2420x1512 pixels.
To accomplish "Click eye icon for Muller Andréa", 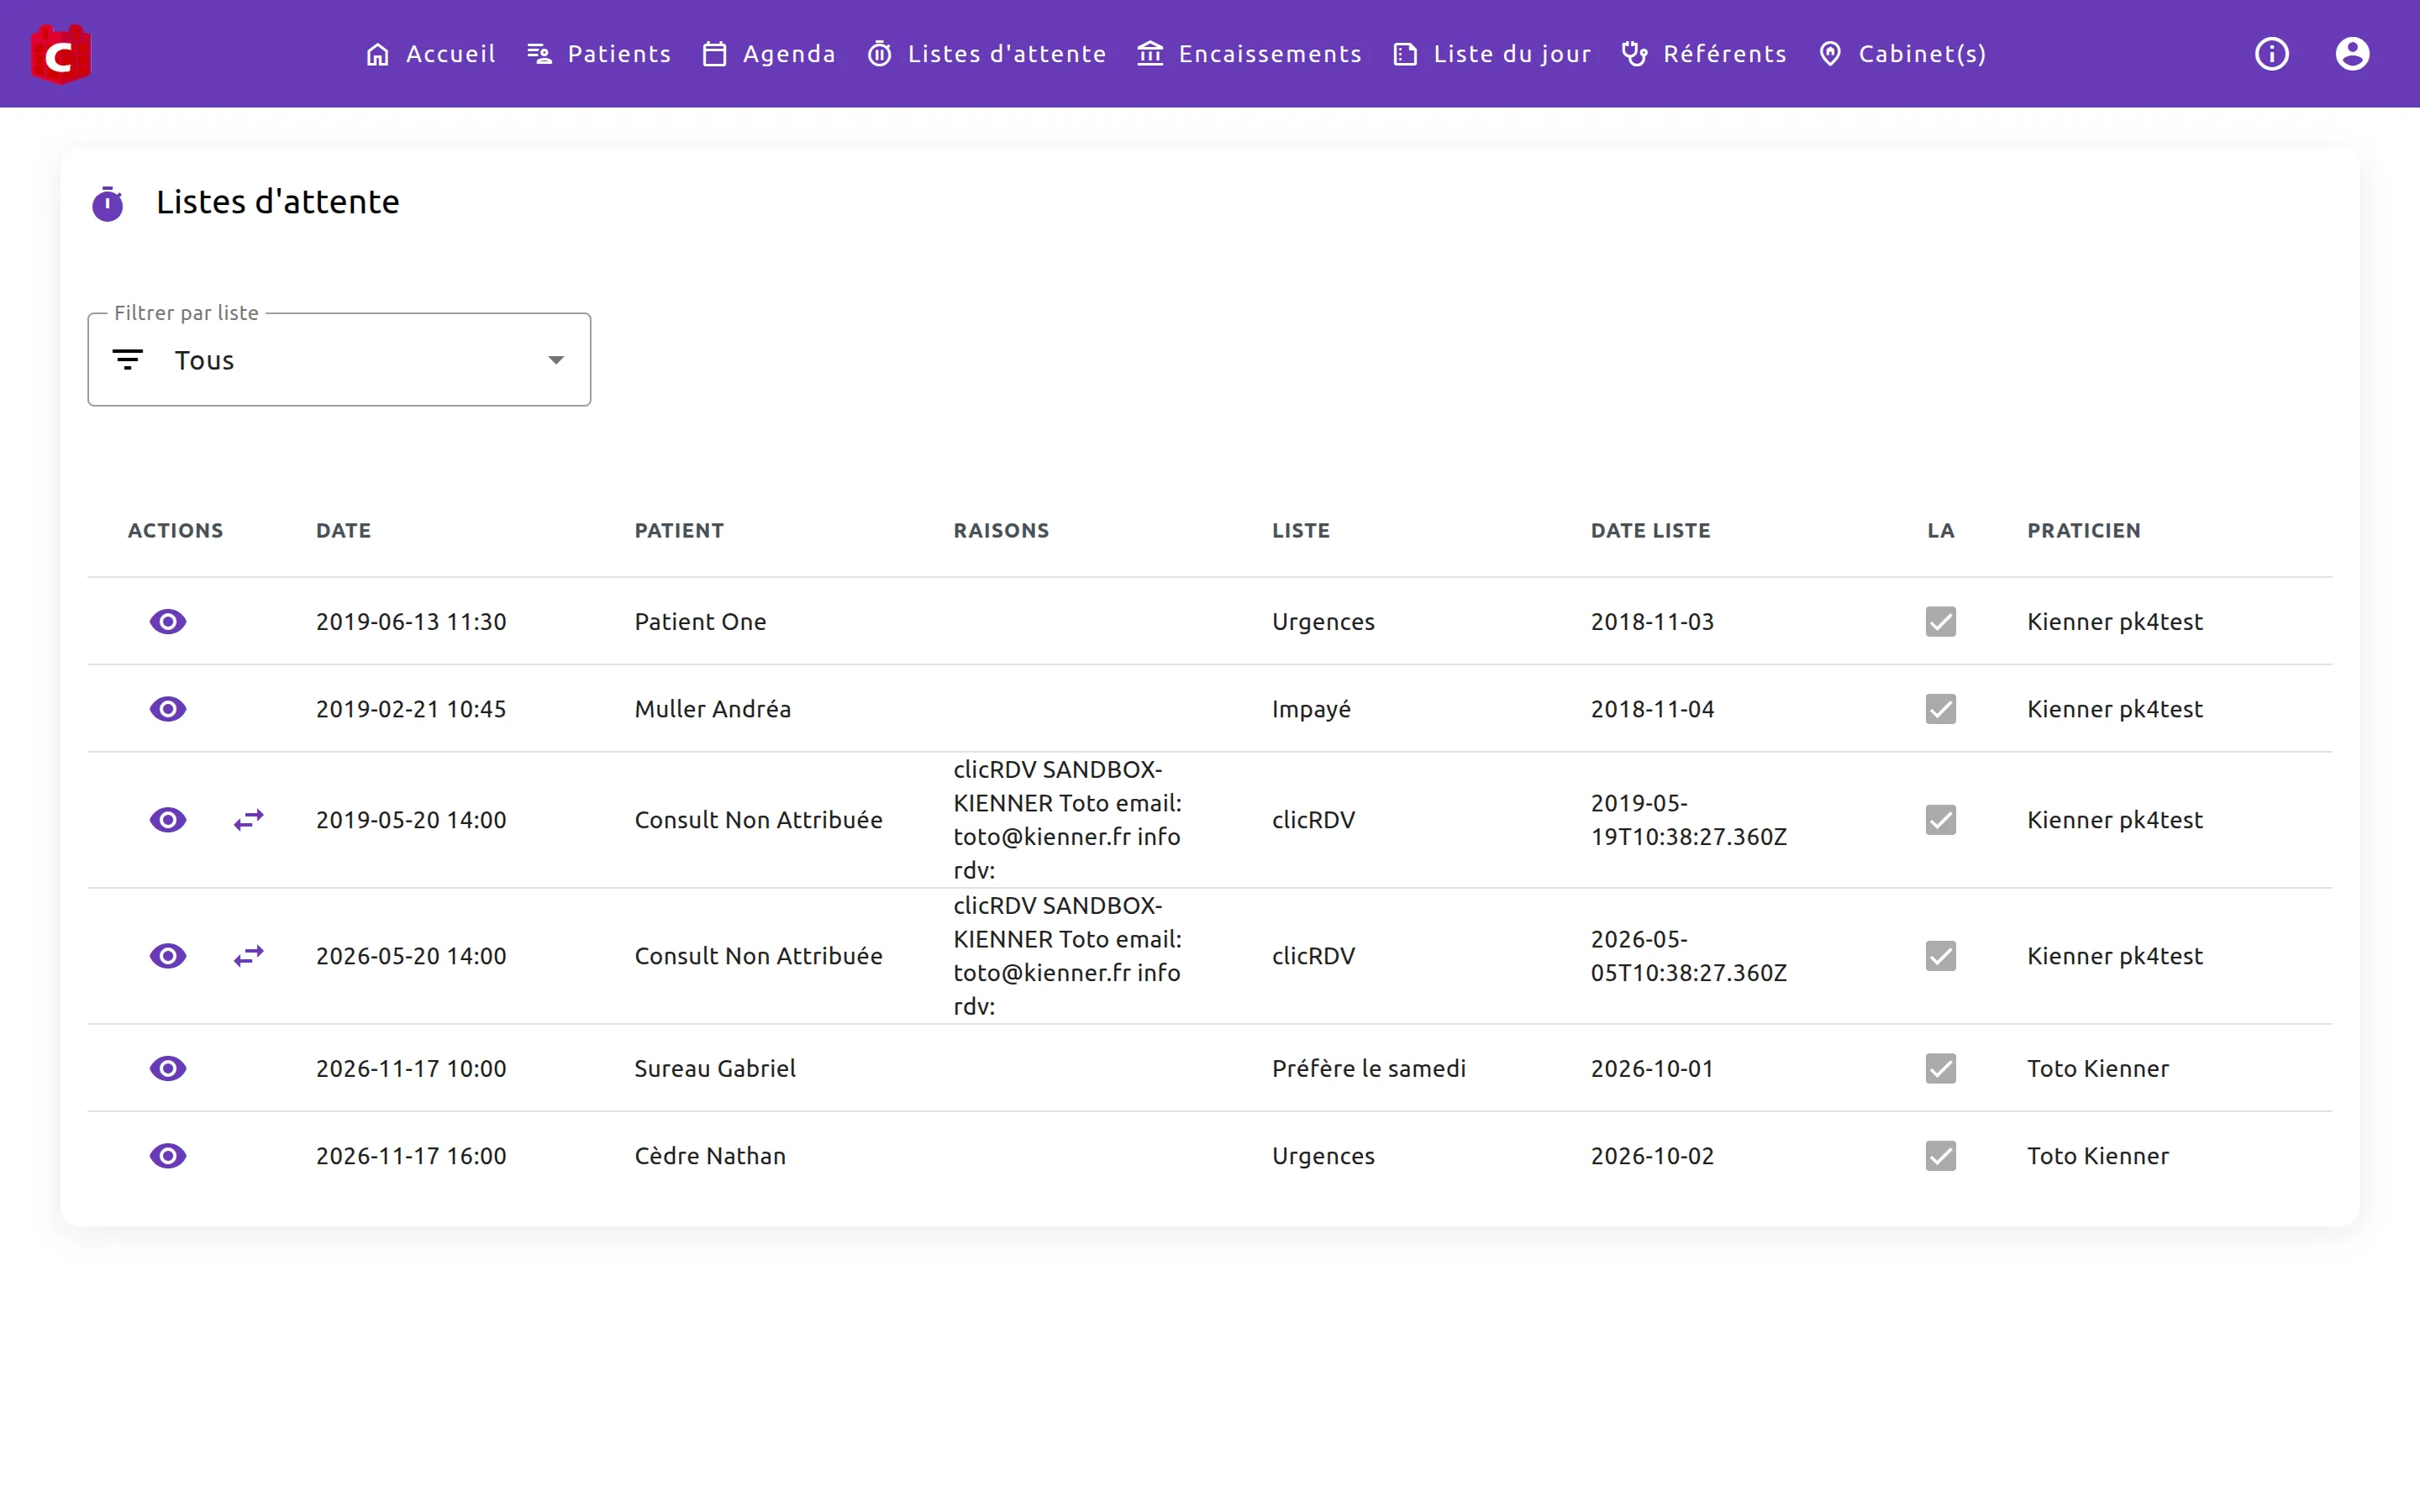I will 168,709.
